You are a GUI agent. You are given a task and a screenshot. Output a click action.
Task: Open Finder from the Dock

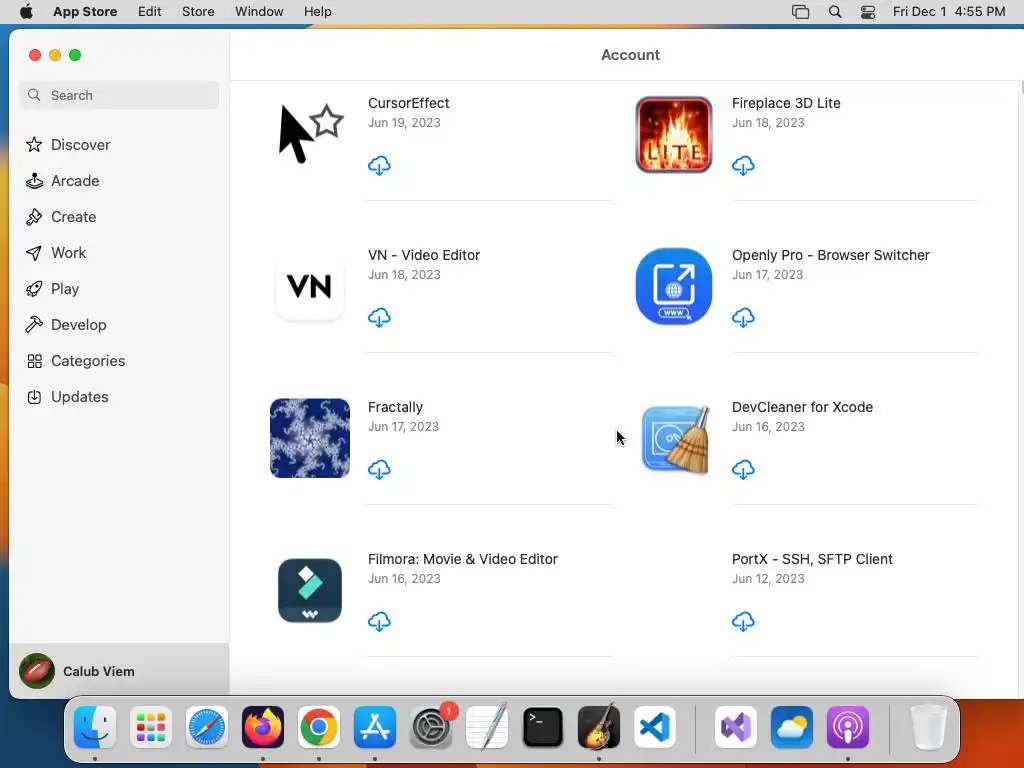point(95,727)
